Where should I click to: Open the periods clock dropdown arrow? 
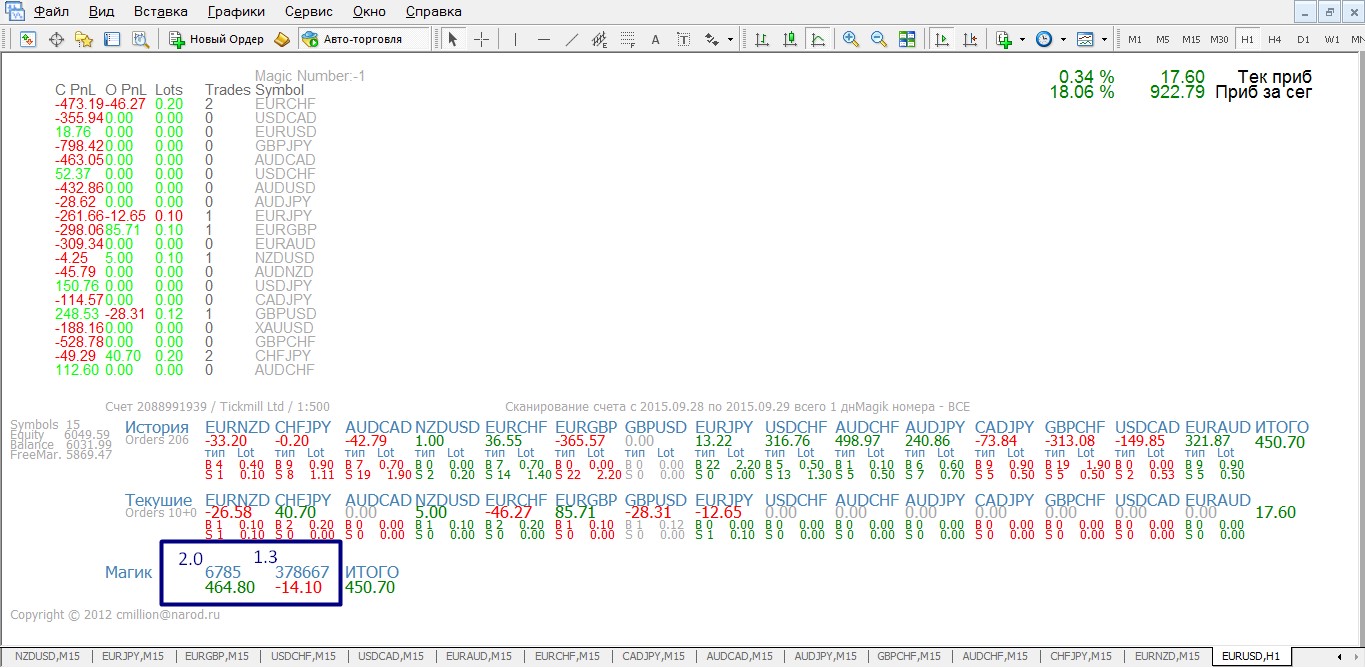(1063, 39)
